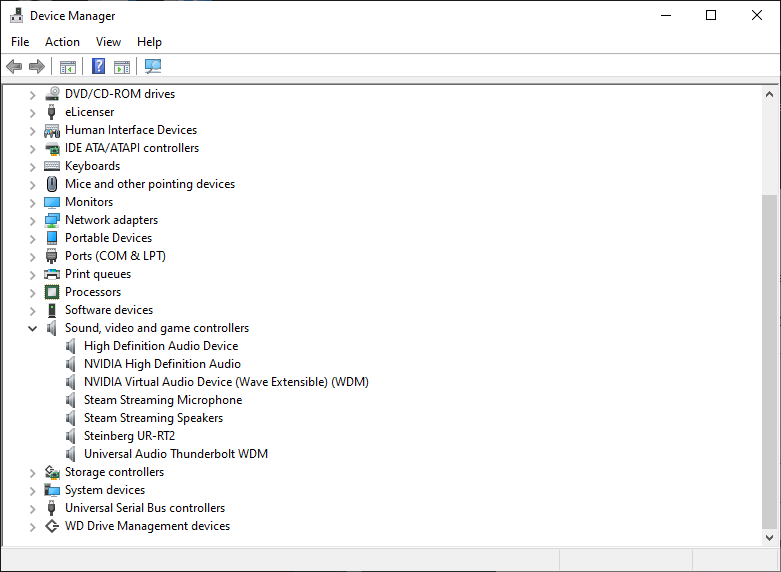Collapse Sound, video and game controllers
Viewport: 781px width, 572px height.
[x=32, y=328]
